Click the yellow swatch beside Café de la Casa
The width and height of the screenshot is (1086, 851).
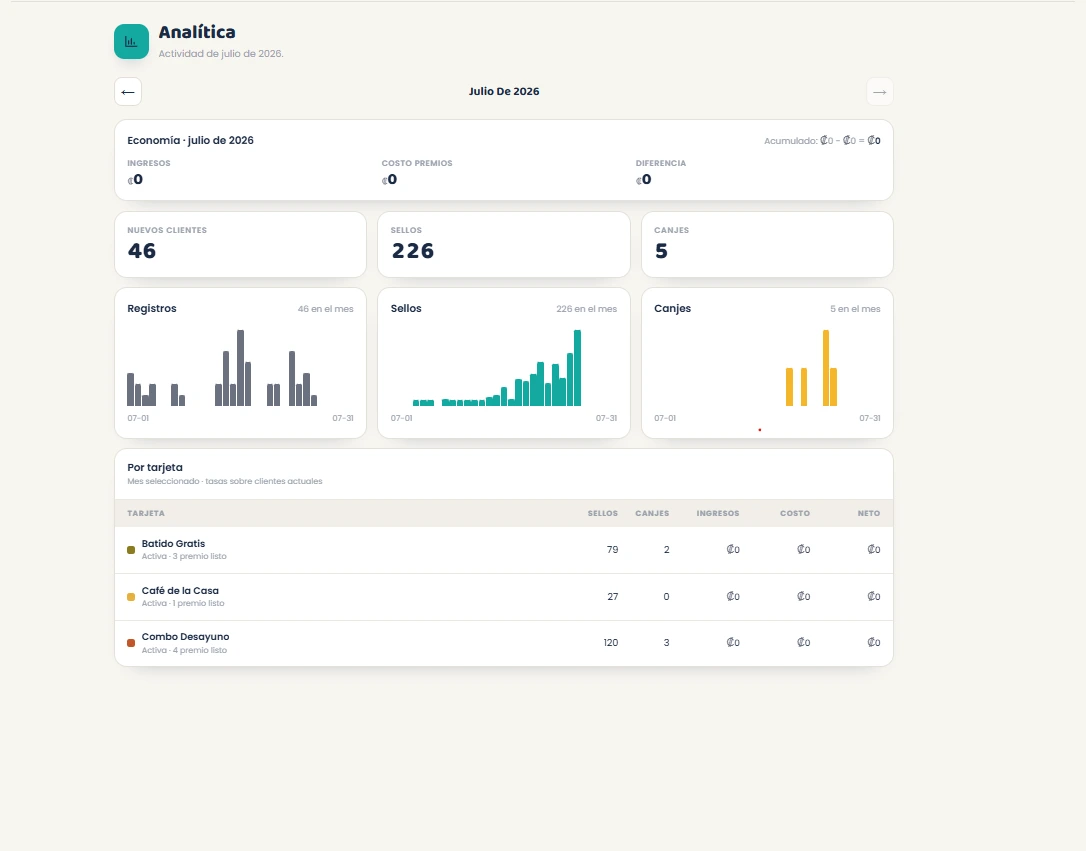click(131, 597)
